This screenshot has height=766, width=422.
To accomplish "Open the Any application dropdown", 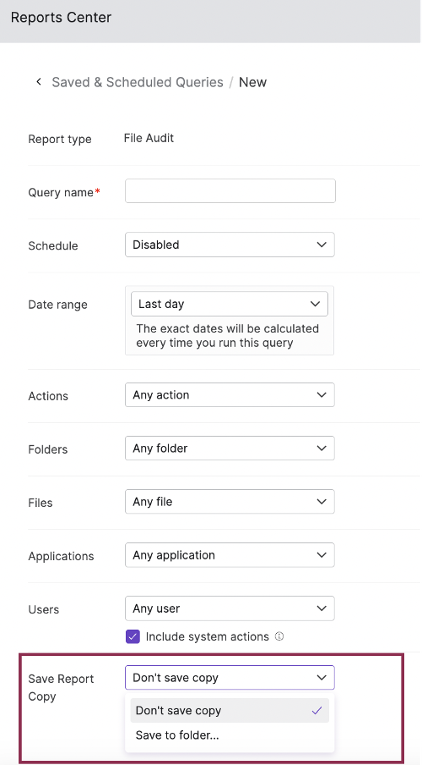I will coord(230,555).
